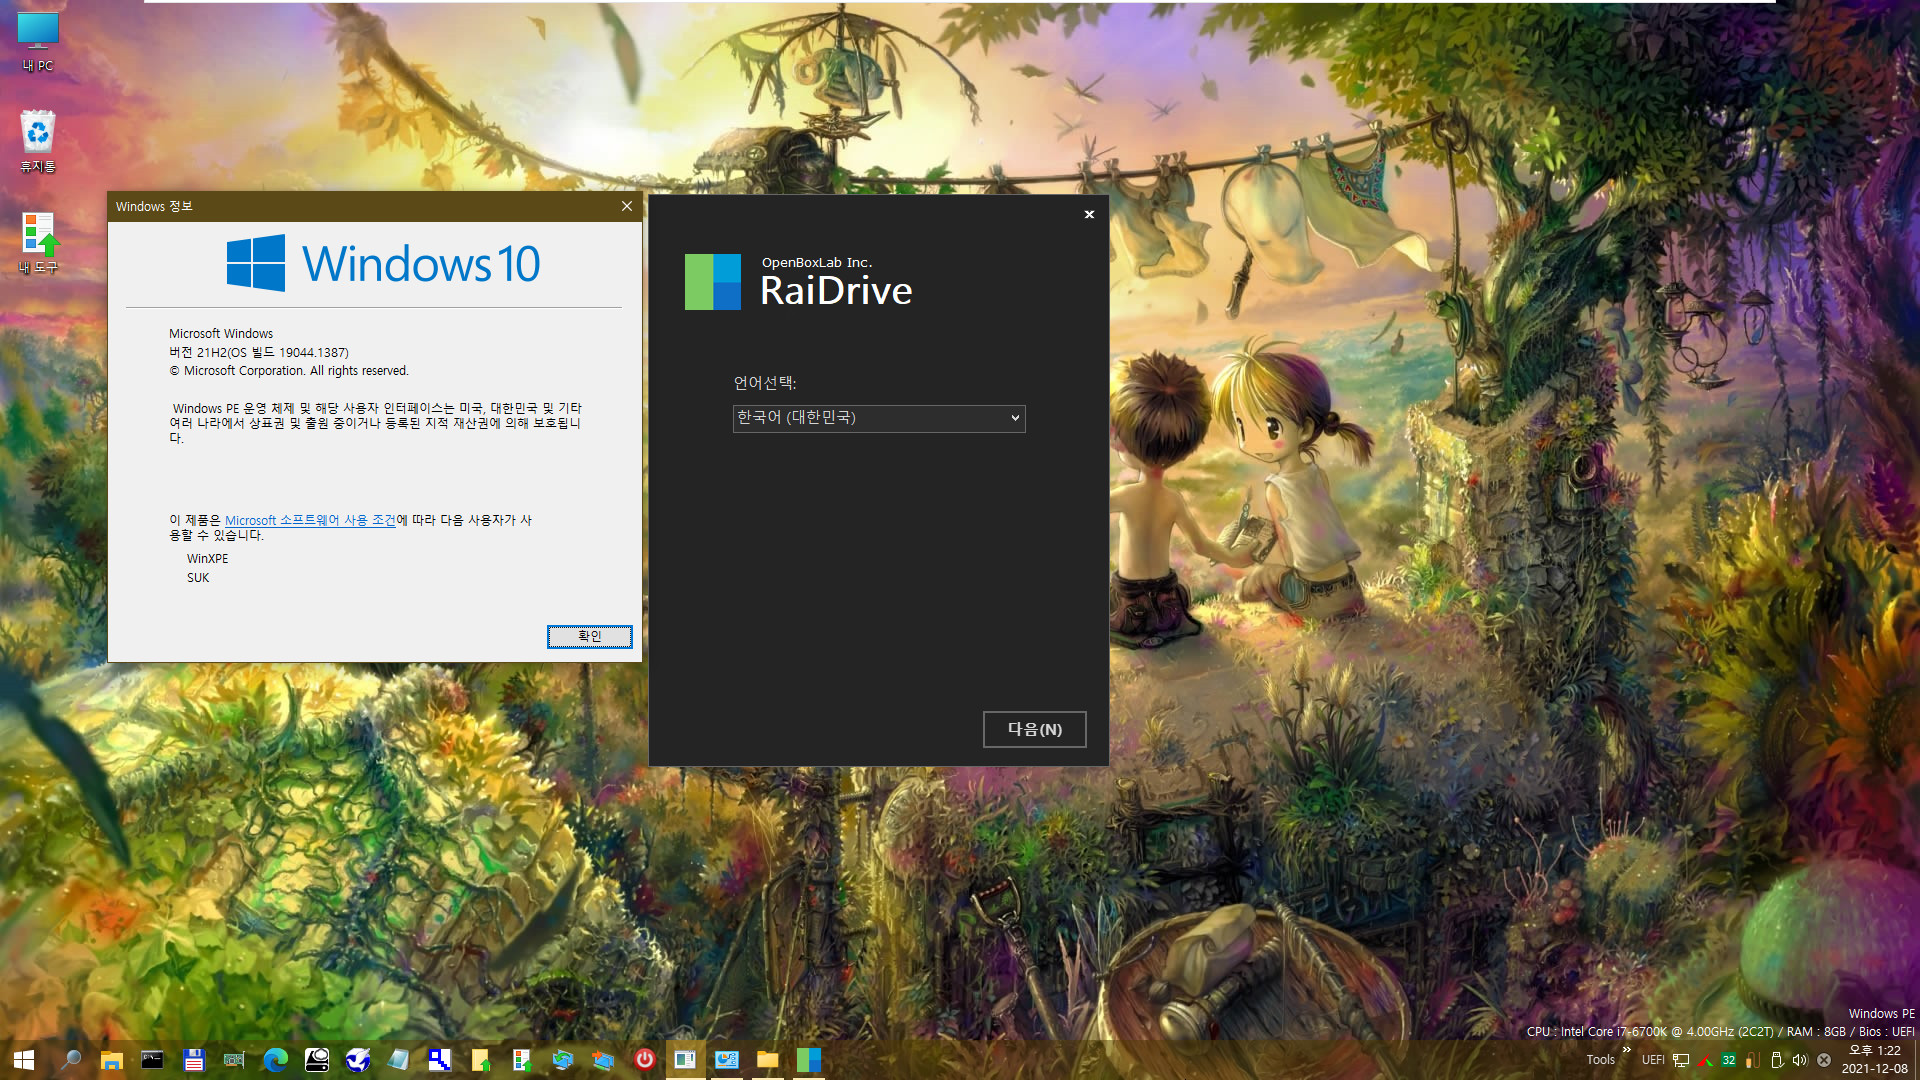The width and height of the screenshot is (1920, 1080).
Task: Expand the Tools toolbar chevron
Action: click(1627, 1049)
